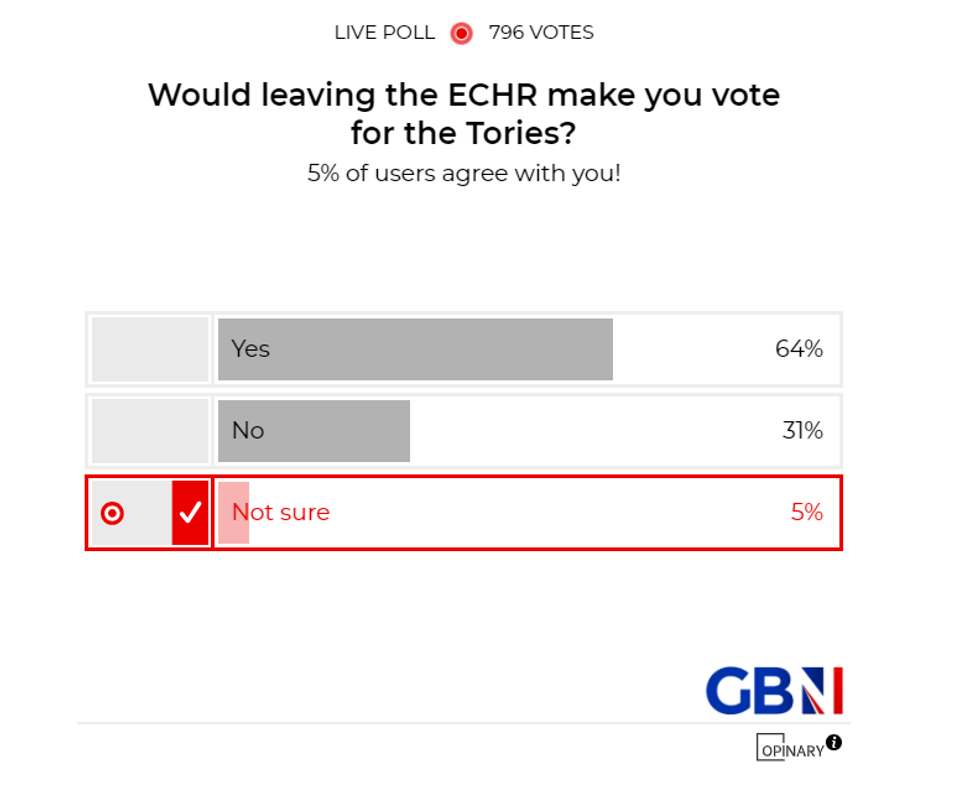Click the Opinary logo below the poll
Viewport: 980px width, 810px height.
(x=791, y=749)
